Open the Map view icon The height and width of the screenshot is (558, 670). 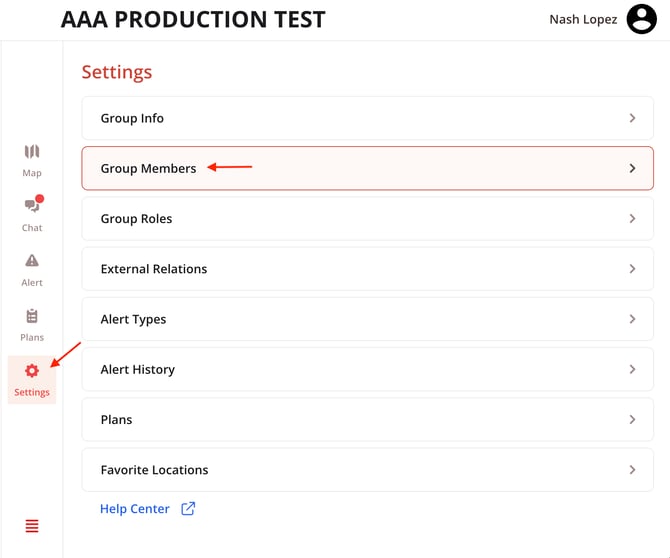click(32, 152)
